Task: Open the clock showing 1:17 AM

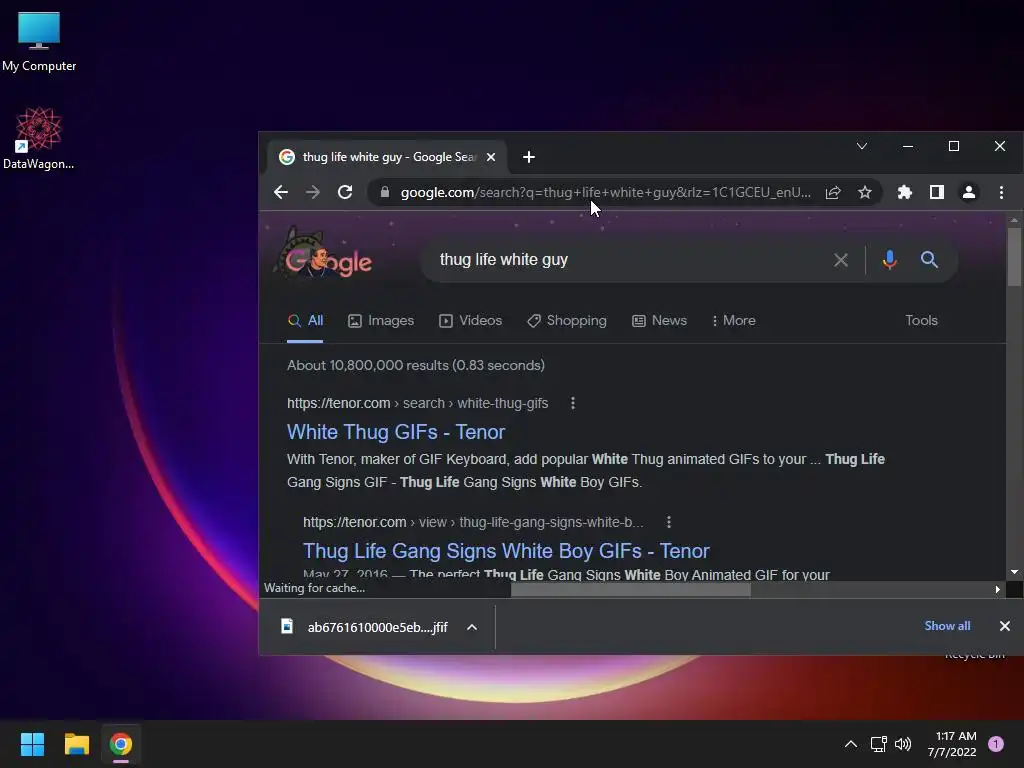Action: 952,744
